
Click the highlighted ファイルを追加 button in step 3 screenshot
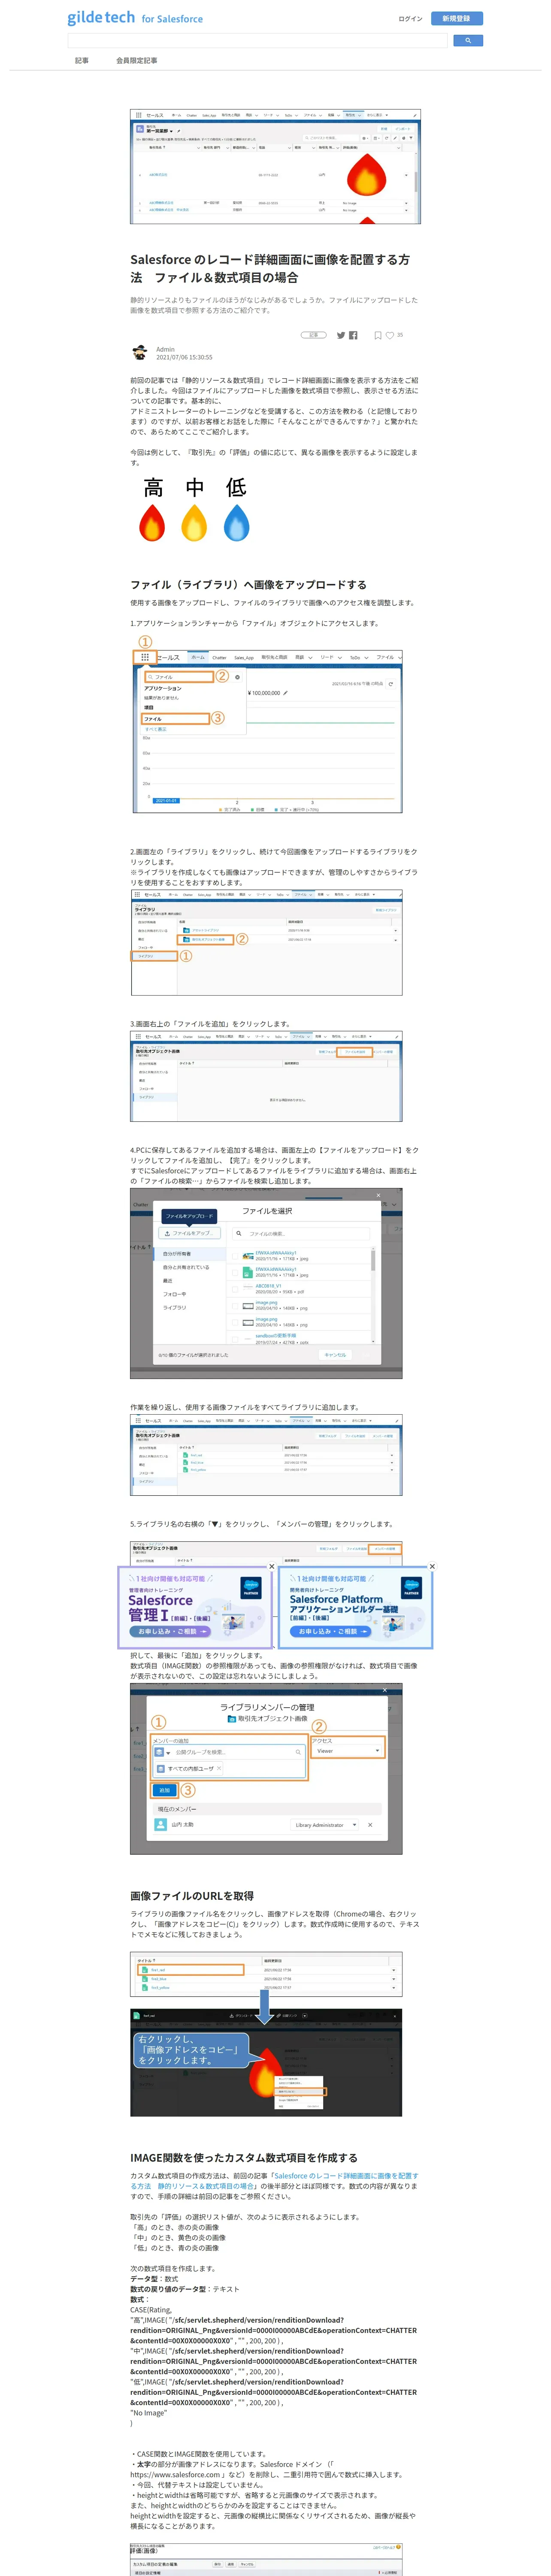354,1051
